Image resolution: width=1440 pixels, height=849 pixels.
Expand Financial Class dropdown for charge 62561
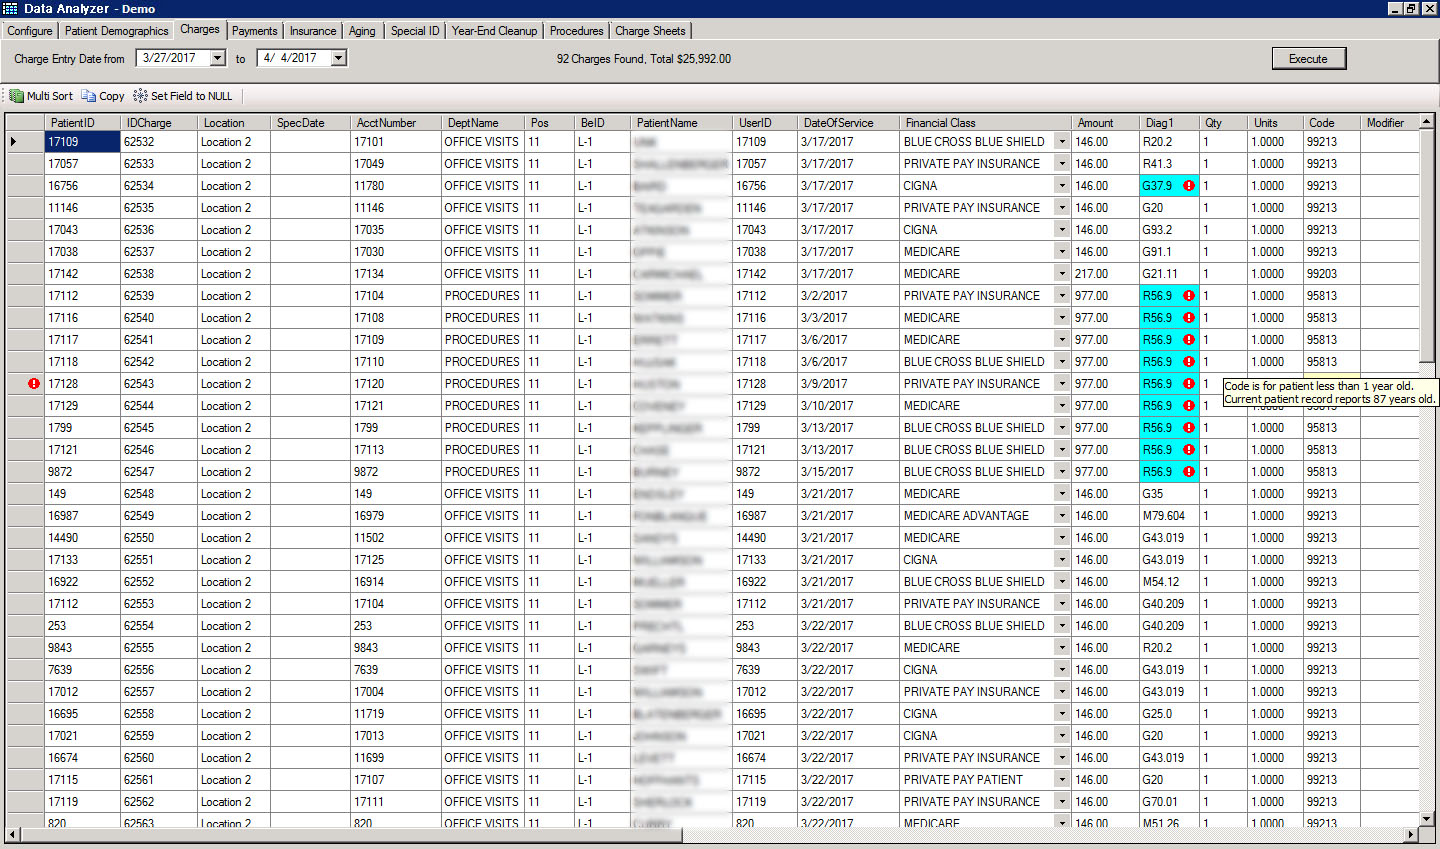click(x=1062, y=780)
